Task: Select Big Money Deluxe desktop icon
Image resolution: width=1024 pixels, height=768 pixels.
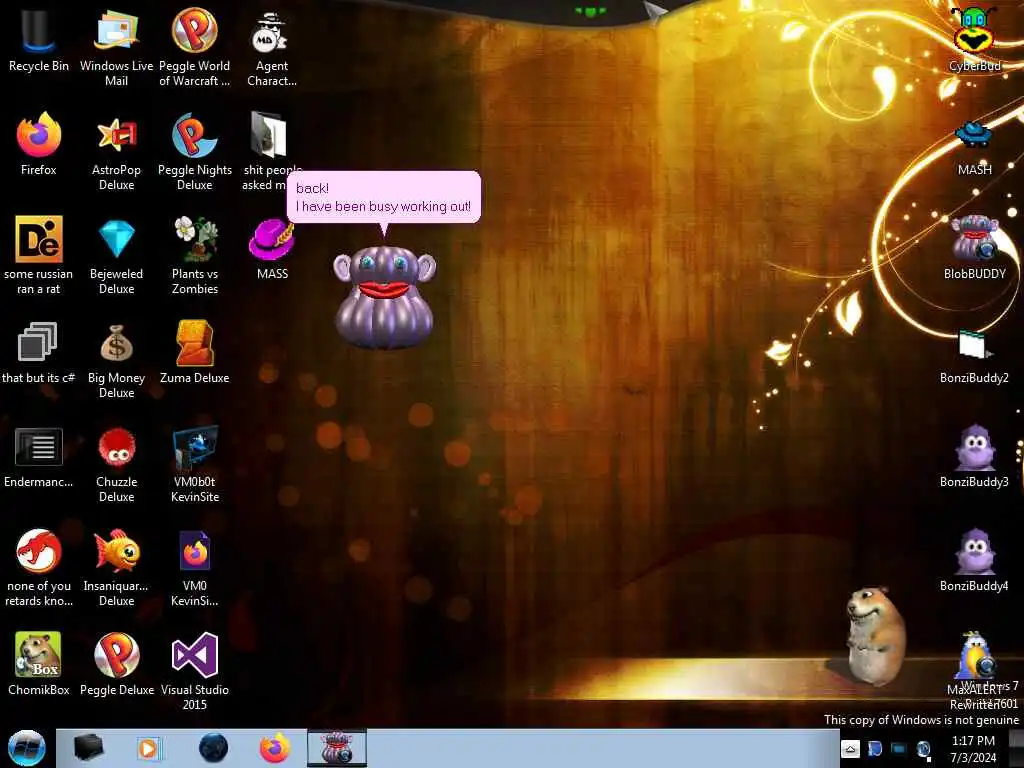Action: [116, 360]
